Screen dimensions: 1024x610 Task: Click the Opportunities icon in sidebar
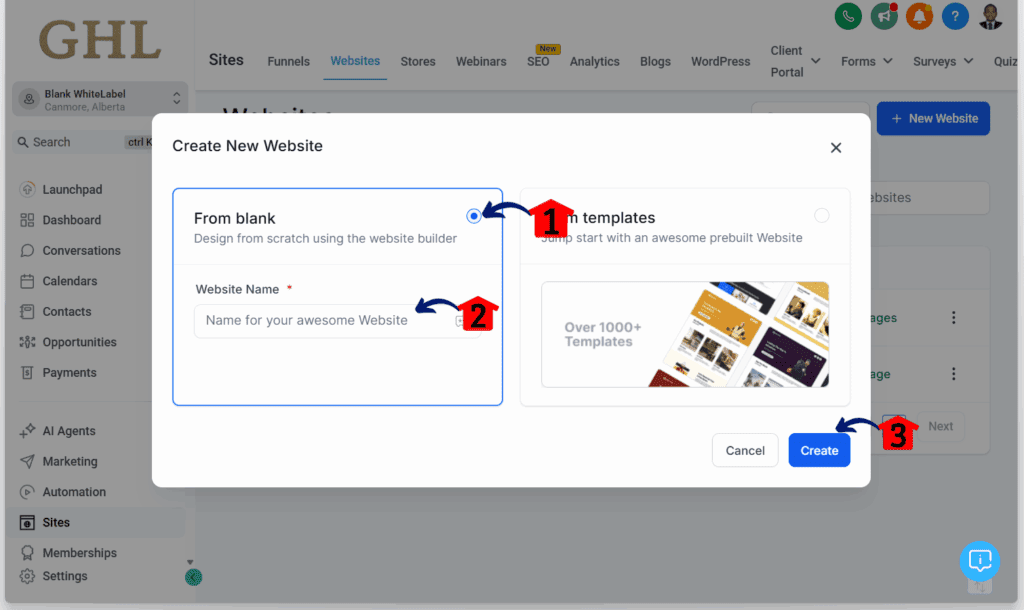click(x=27, y=342)
